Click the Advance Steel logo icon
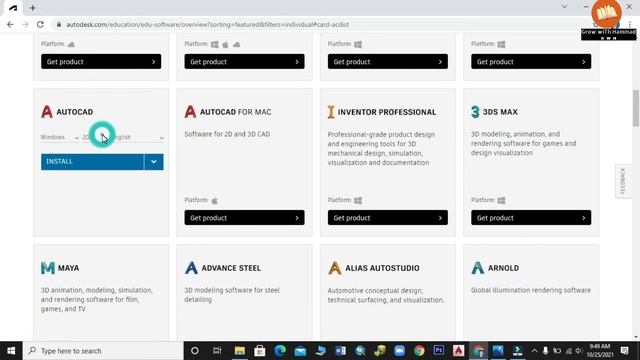 pos(191,268)
